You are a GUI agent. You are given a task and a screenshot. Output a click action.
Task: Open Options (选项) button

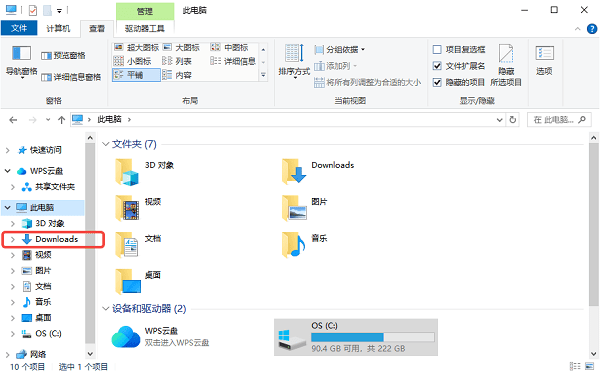click(544, 60)
